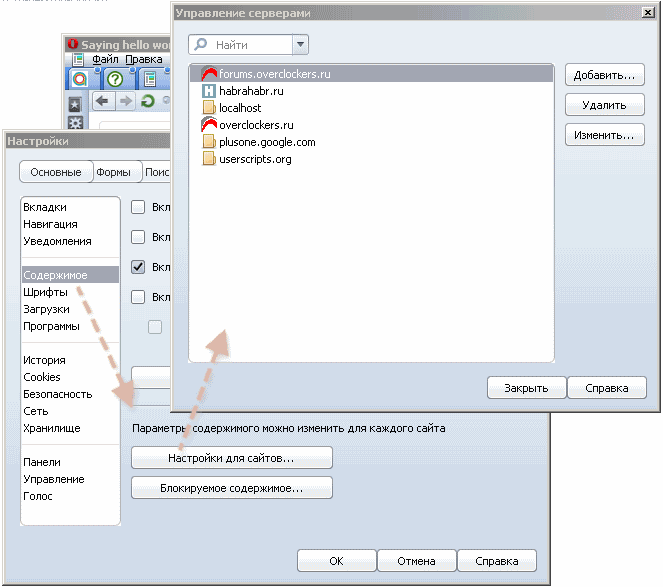Open the Файл menu
The width and height of the screenshot is (663, 587).
[105, 59]
